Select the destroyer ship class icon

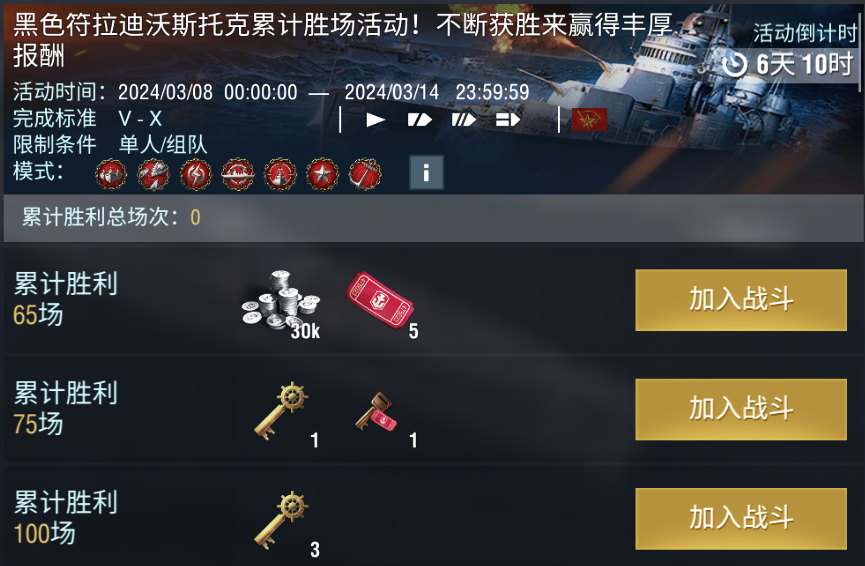pyautogui.click(x=376, y=120)
